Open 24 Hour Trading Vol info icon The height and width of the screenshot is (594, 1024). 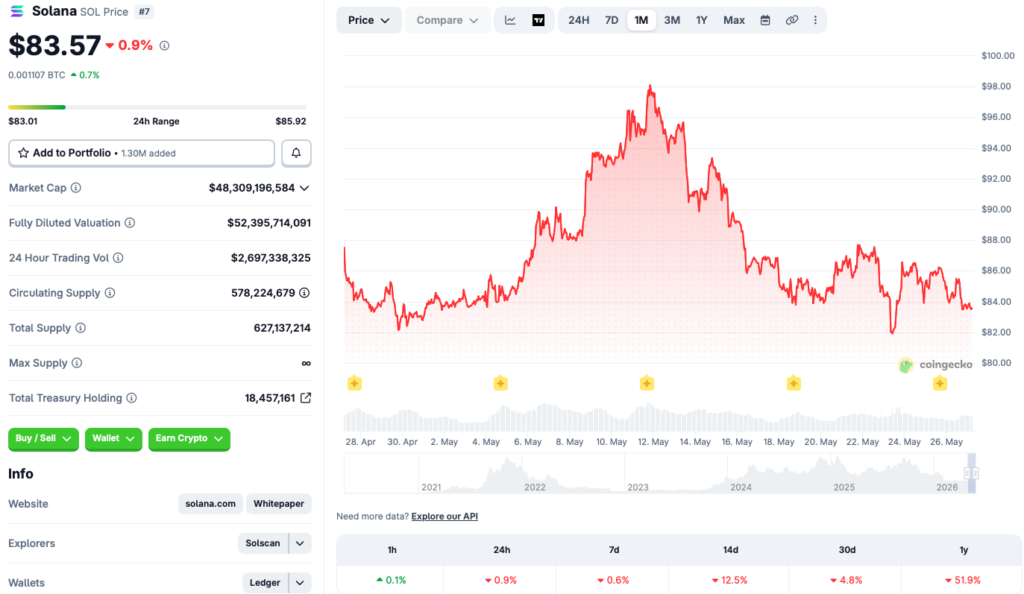click(118, 258)
